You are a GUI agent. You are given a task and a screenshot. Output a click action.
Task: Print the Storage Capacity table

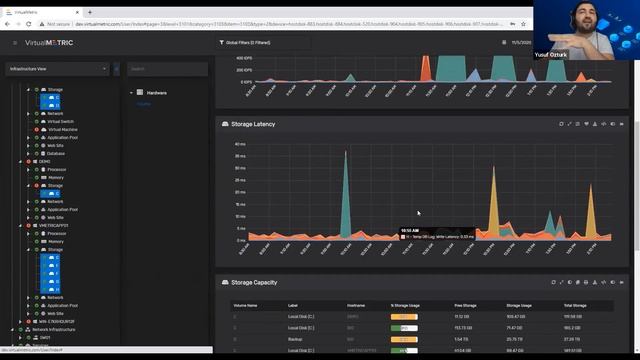coord(586,282)
